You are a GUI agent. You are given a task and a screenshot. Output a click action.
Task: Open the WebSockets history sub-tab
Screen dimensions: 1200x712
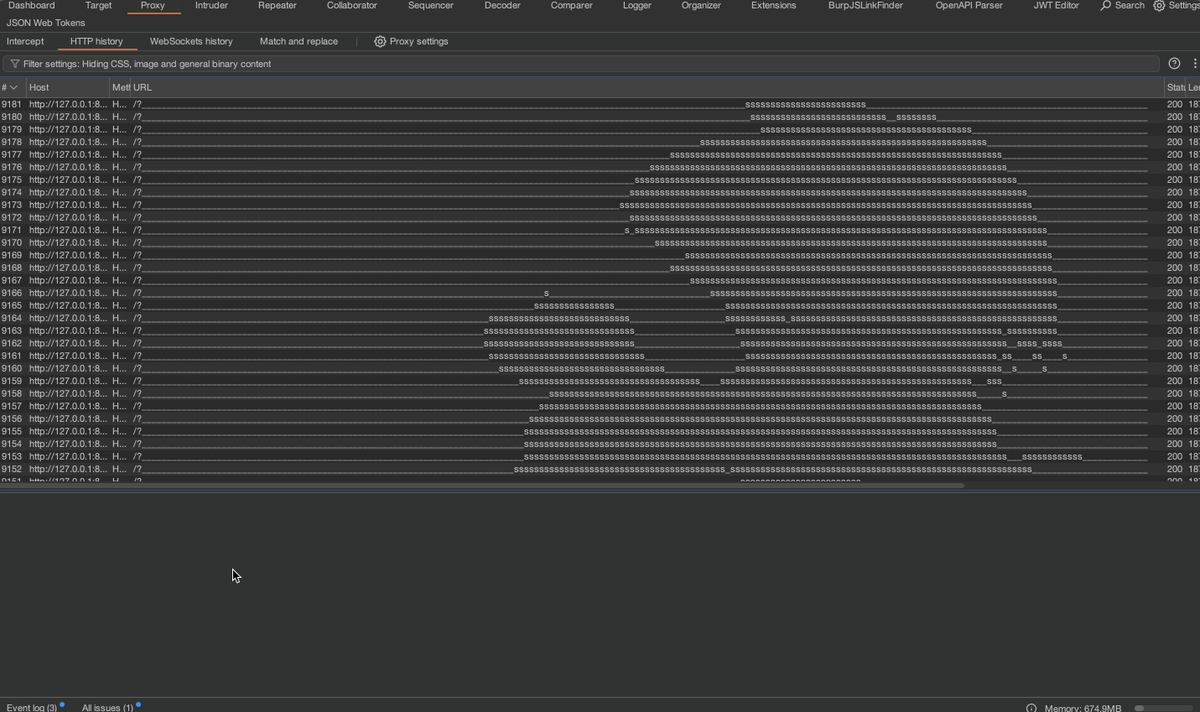point(191,42)
